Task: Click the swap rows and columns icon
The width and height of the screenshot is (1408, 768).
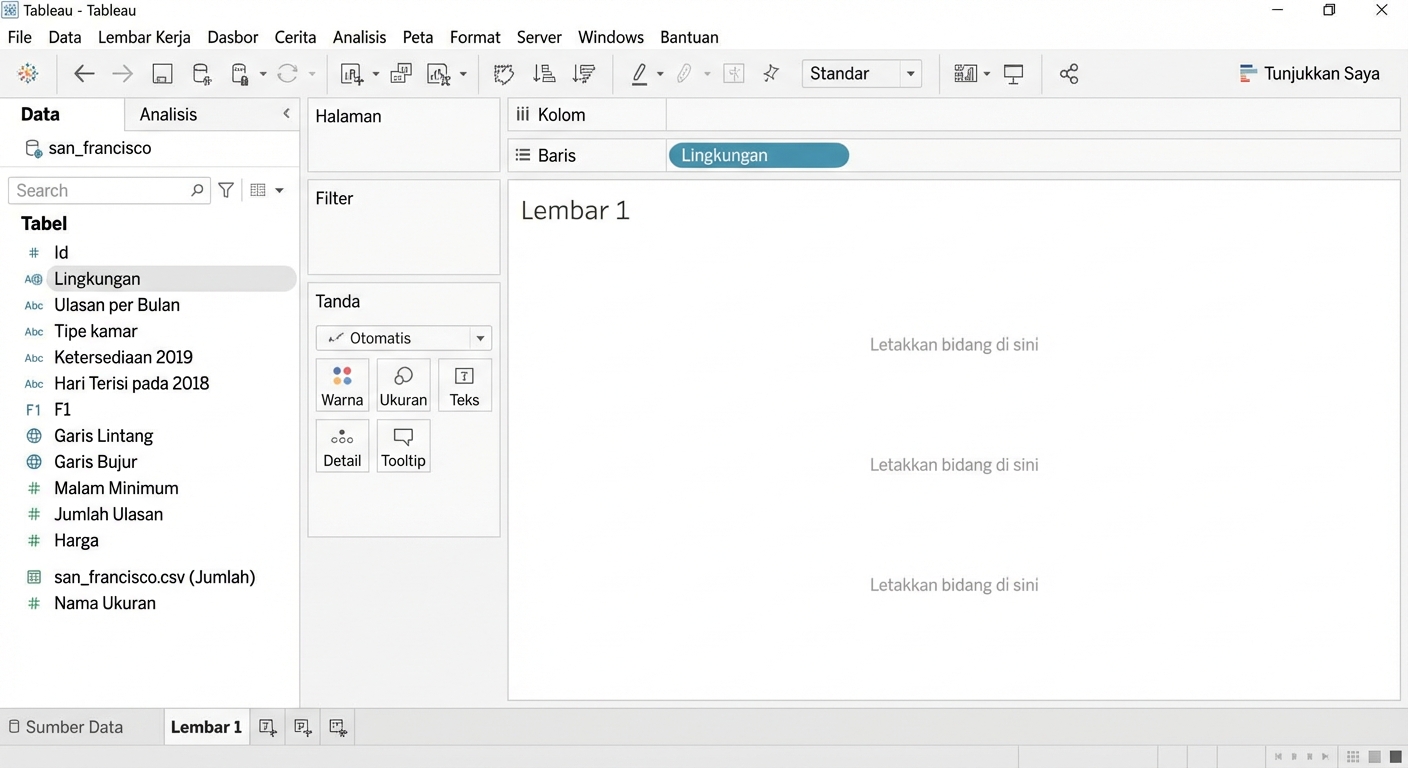Action: click(x=504, y=74)
